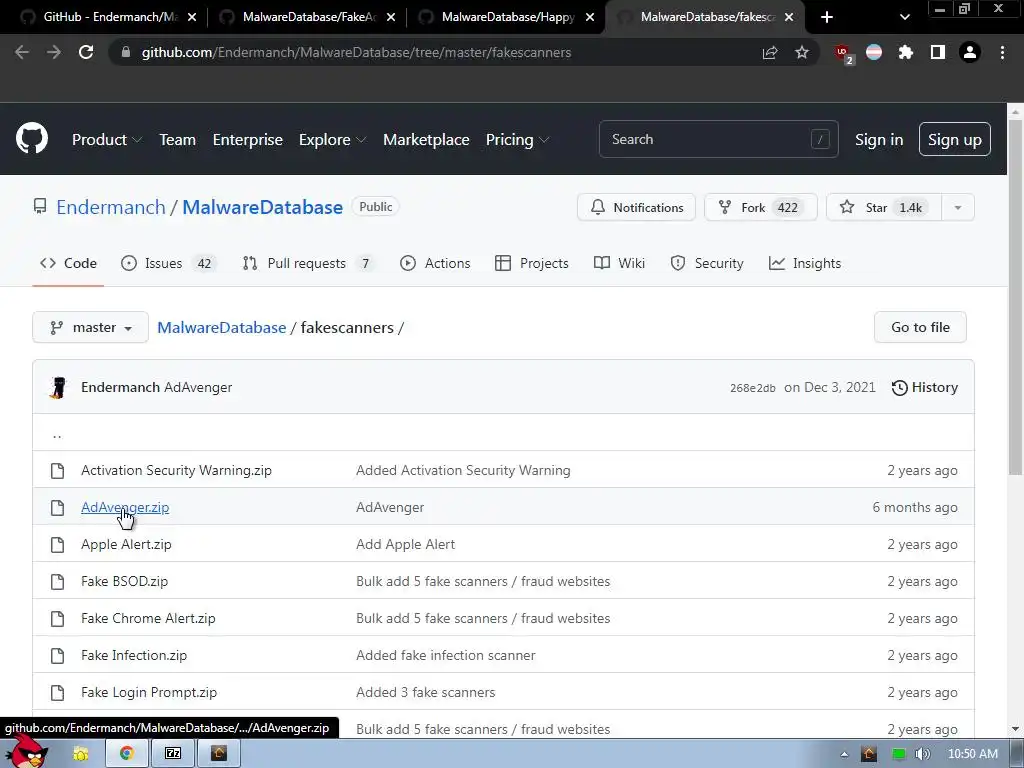The height and width of the screenshot is (768, 1024).
Task: Open the Extensions puzzle piece icon
Action: click(x=906, y=52)
